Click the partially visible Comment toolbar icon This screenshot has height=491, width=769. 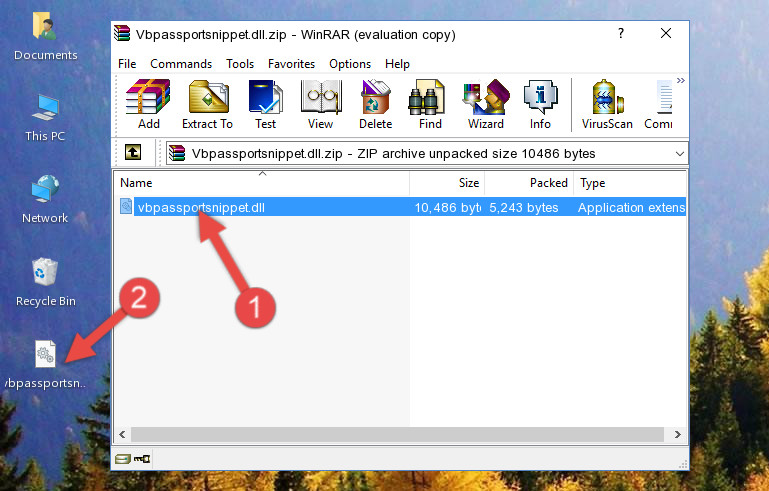(659, 104)
